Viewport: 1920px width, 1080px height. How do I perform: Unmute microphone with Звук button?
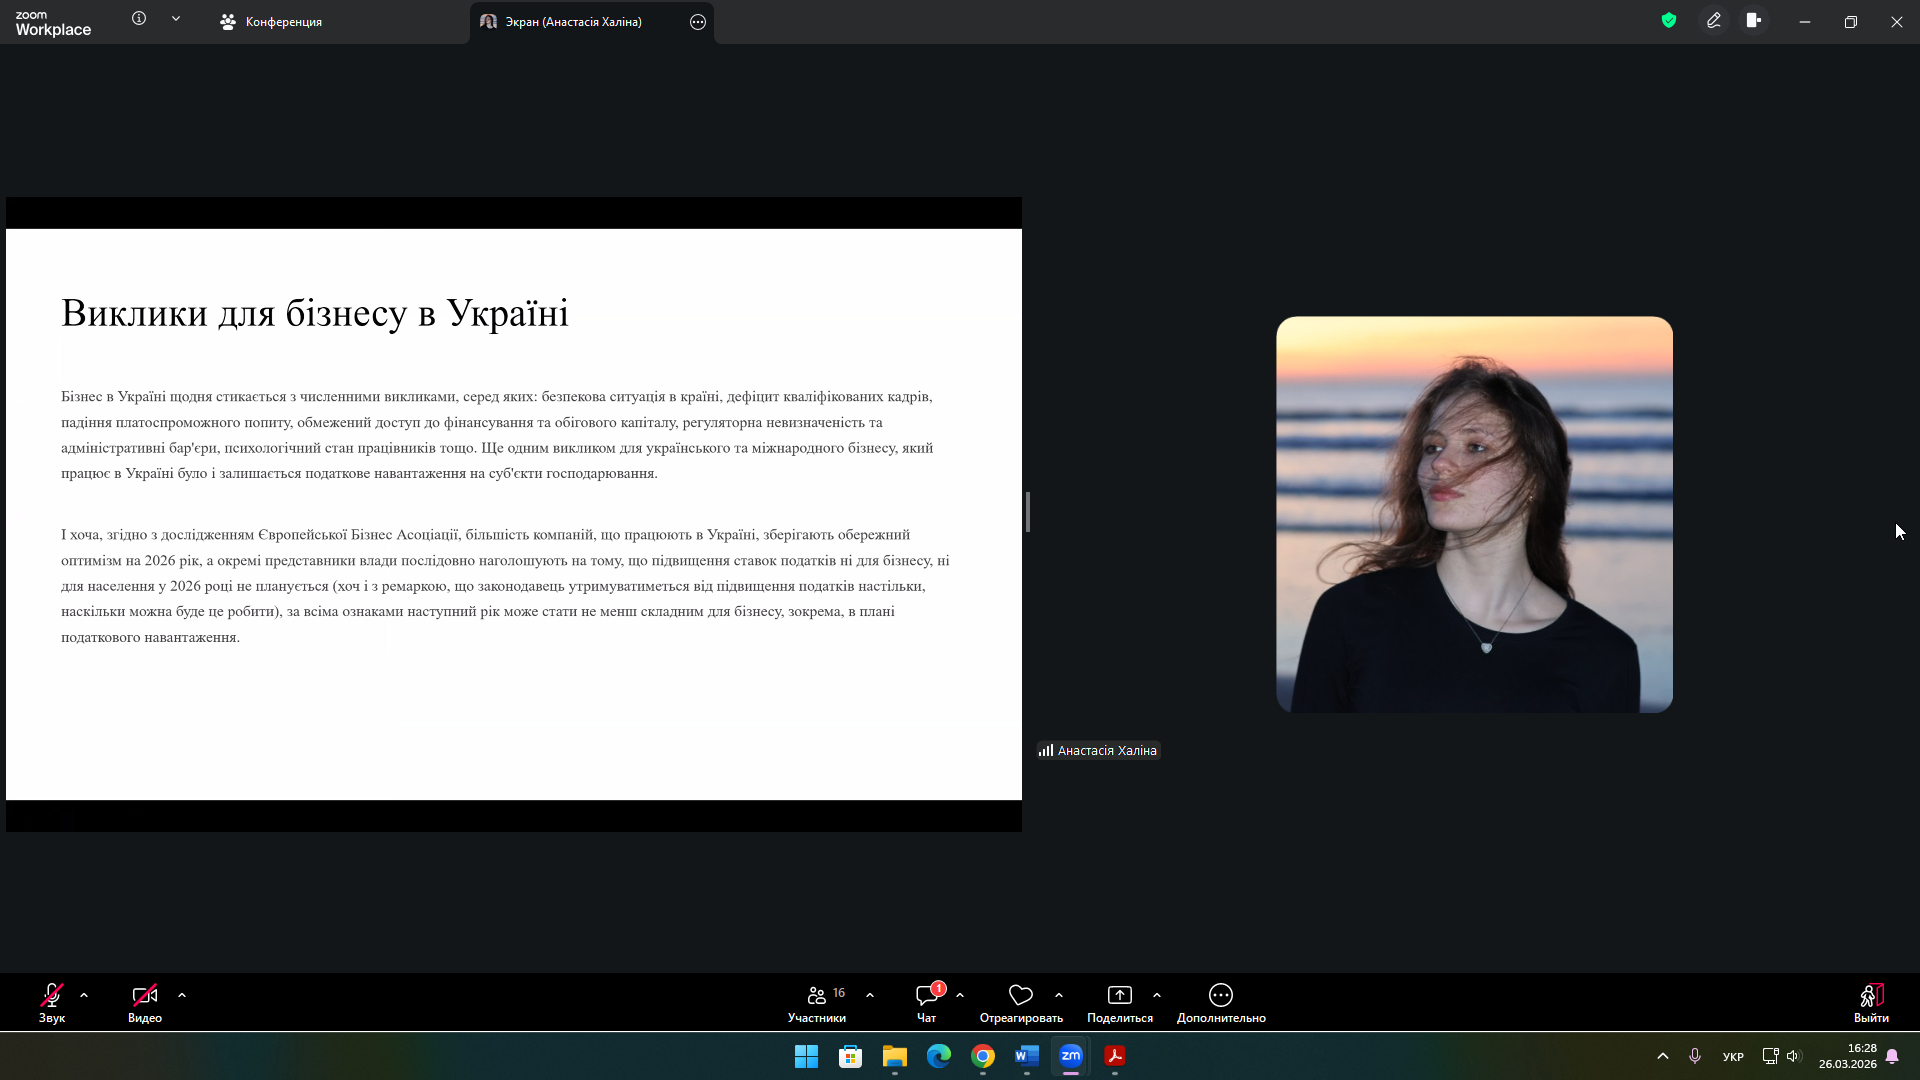click(51, 1002)
